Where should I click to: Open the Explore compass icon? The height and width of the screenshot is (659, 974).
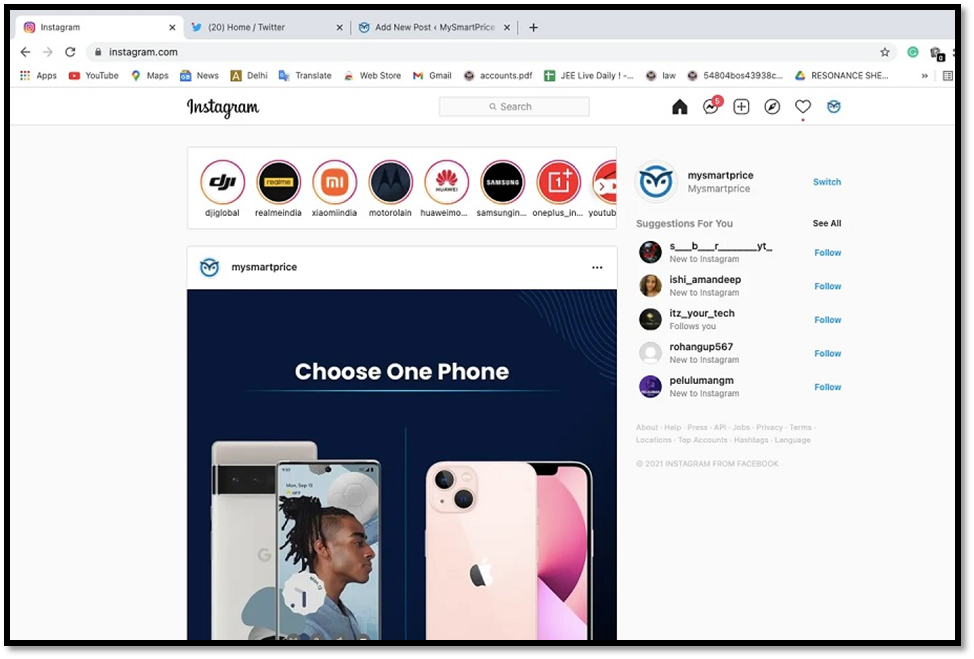[x=772, y=107]
